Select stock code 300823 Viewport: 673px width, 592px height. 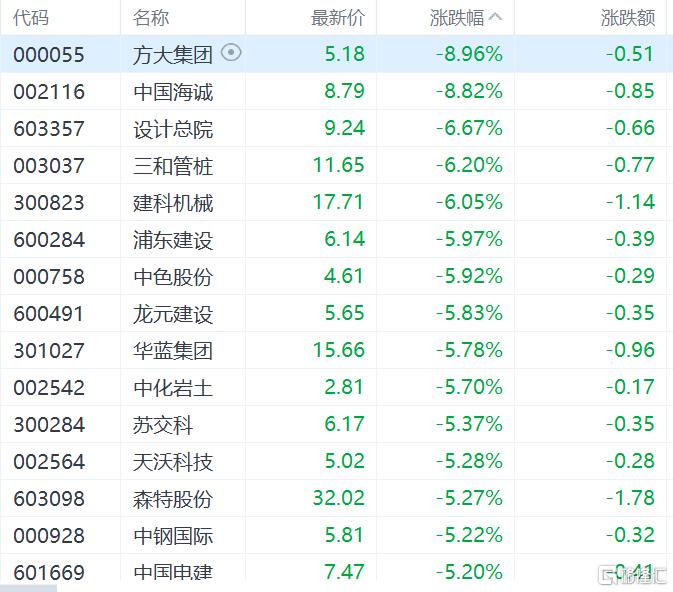click(49, 202)
